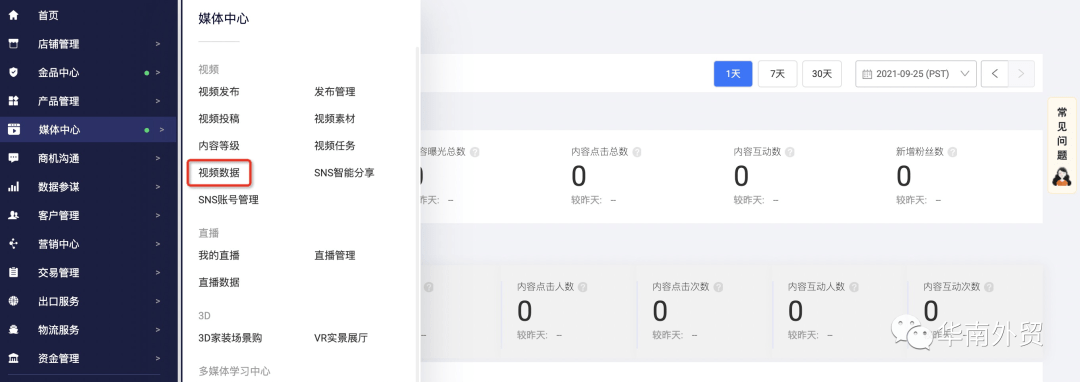Image resolution: width=1080 pixels, height=382 pixels.
Task: Select the 1天 time range
Action: point(733,74)
